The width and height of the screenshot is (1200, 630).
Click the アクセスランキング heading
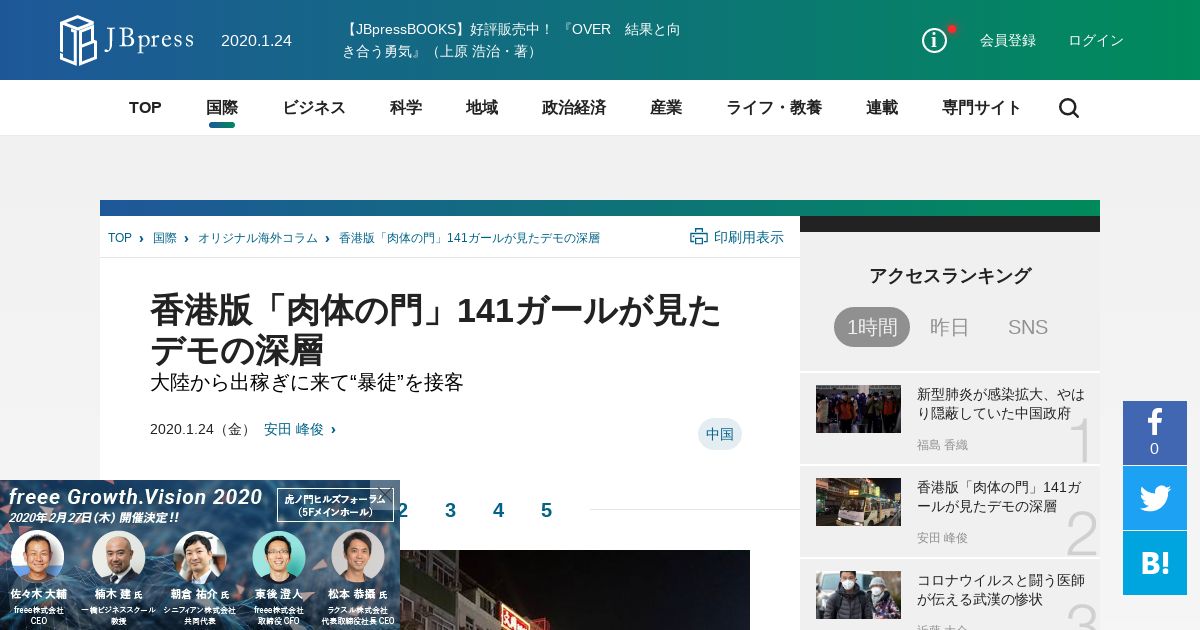(950, 276)
